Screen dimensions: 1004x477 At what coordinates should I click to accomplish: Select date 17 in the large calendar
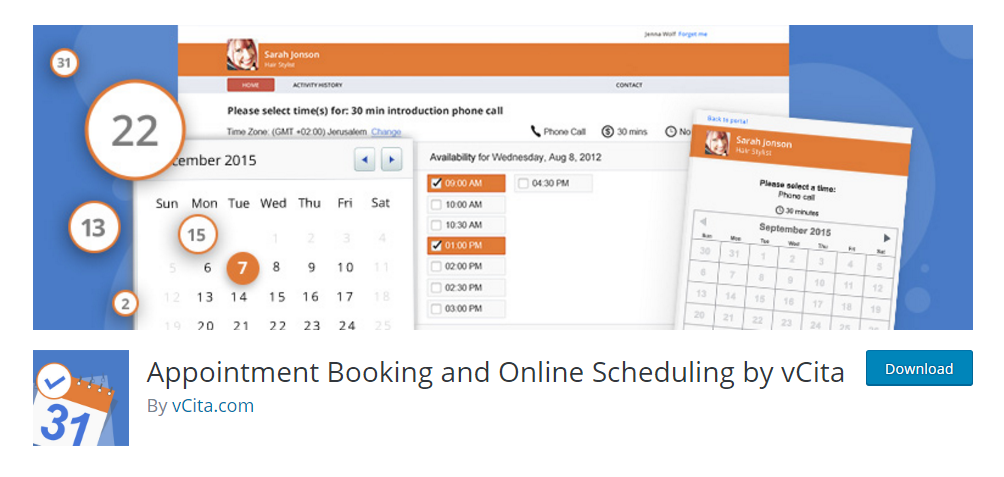pos(345,296)
